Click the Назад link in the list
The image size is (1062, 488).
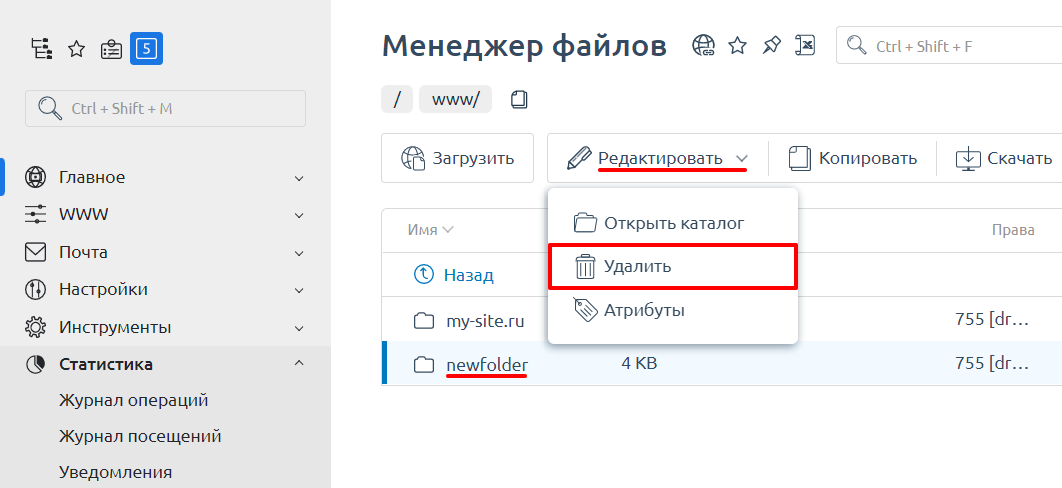(x=468, y=275)
